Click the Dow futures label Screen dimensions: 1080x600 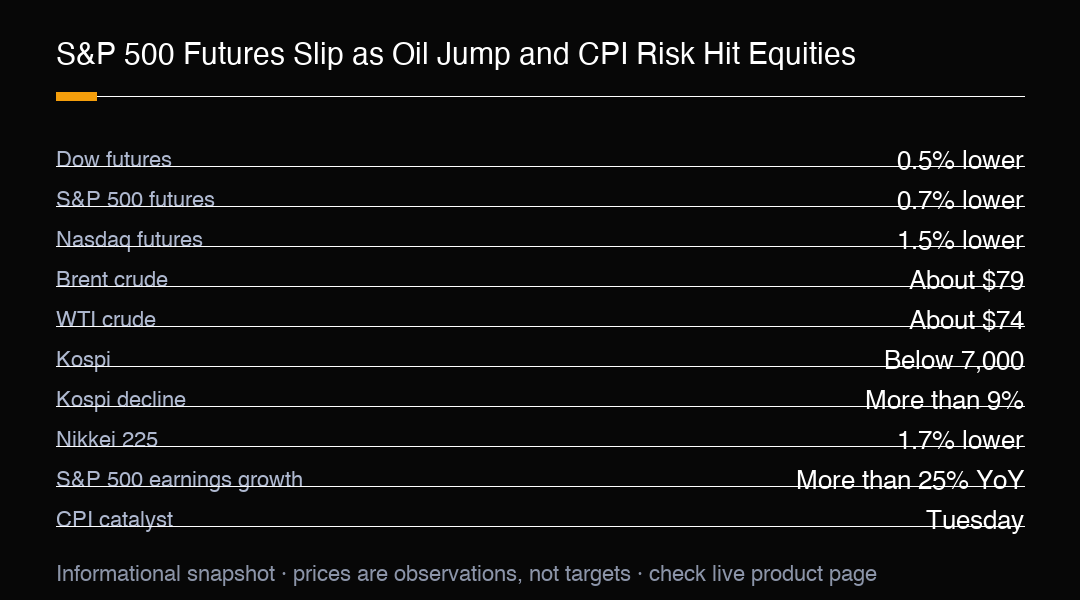(x=114, y=159)
